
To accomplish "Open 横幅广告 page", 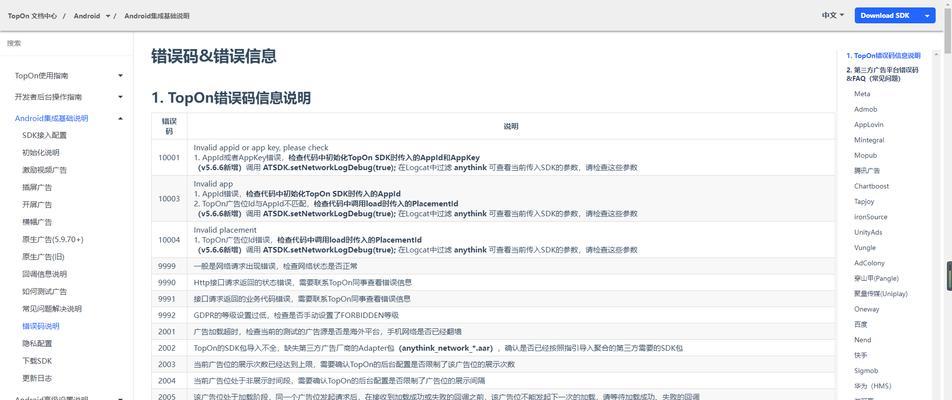I will (x=37, y=222).
